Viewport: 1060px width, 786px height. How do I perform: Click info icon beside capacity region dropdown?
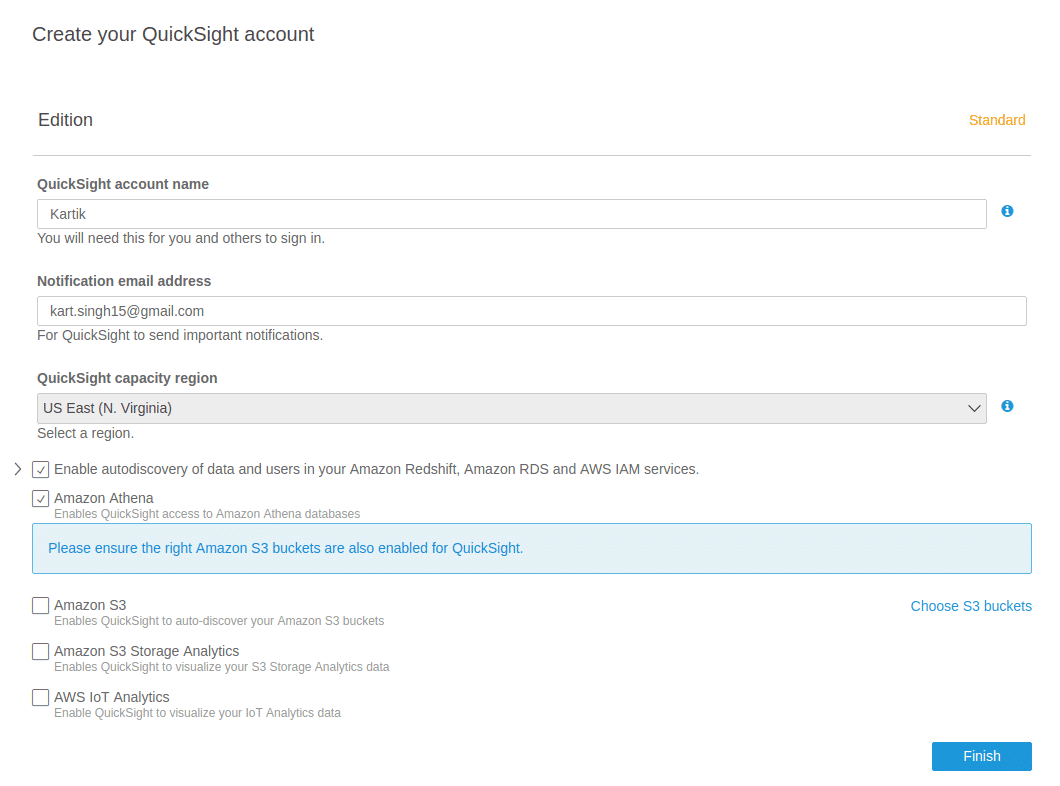click(x=1007, y=406)
